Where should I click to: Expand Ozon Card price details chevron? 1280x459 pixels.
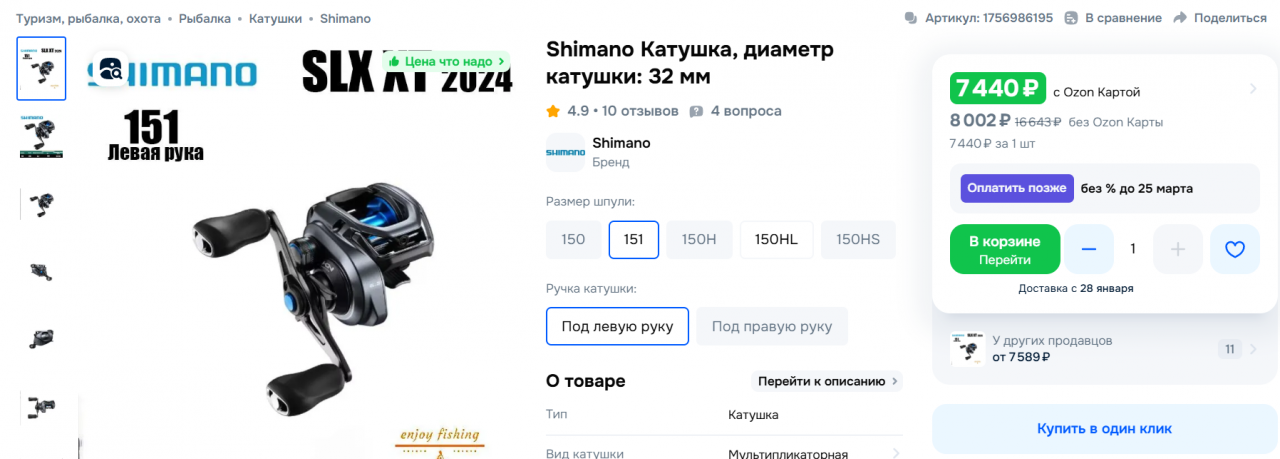(1253, 89)
